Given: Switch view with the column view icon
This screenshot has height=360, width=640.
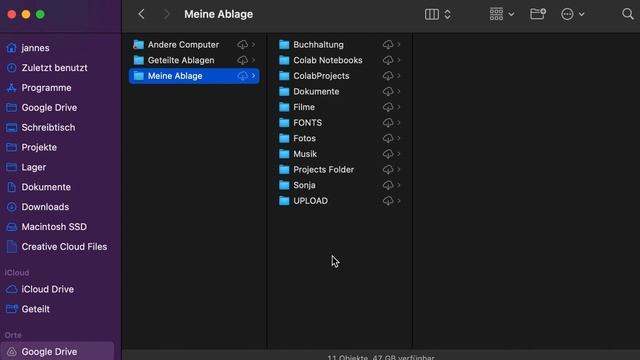Looking at the screenshot, I should pos(431,14).
